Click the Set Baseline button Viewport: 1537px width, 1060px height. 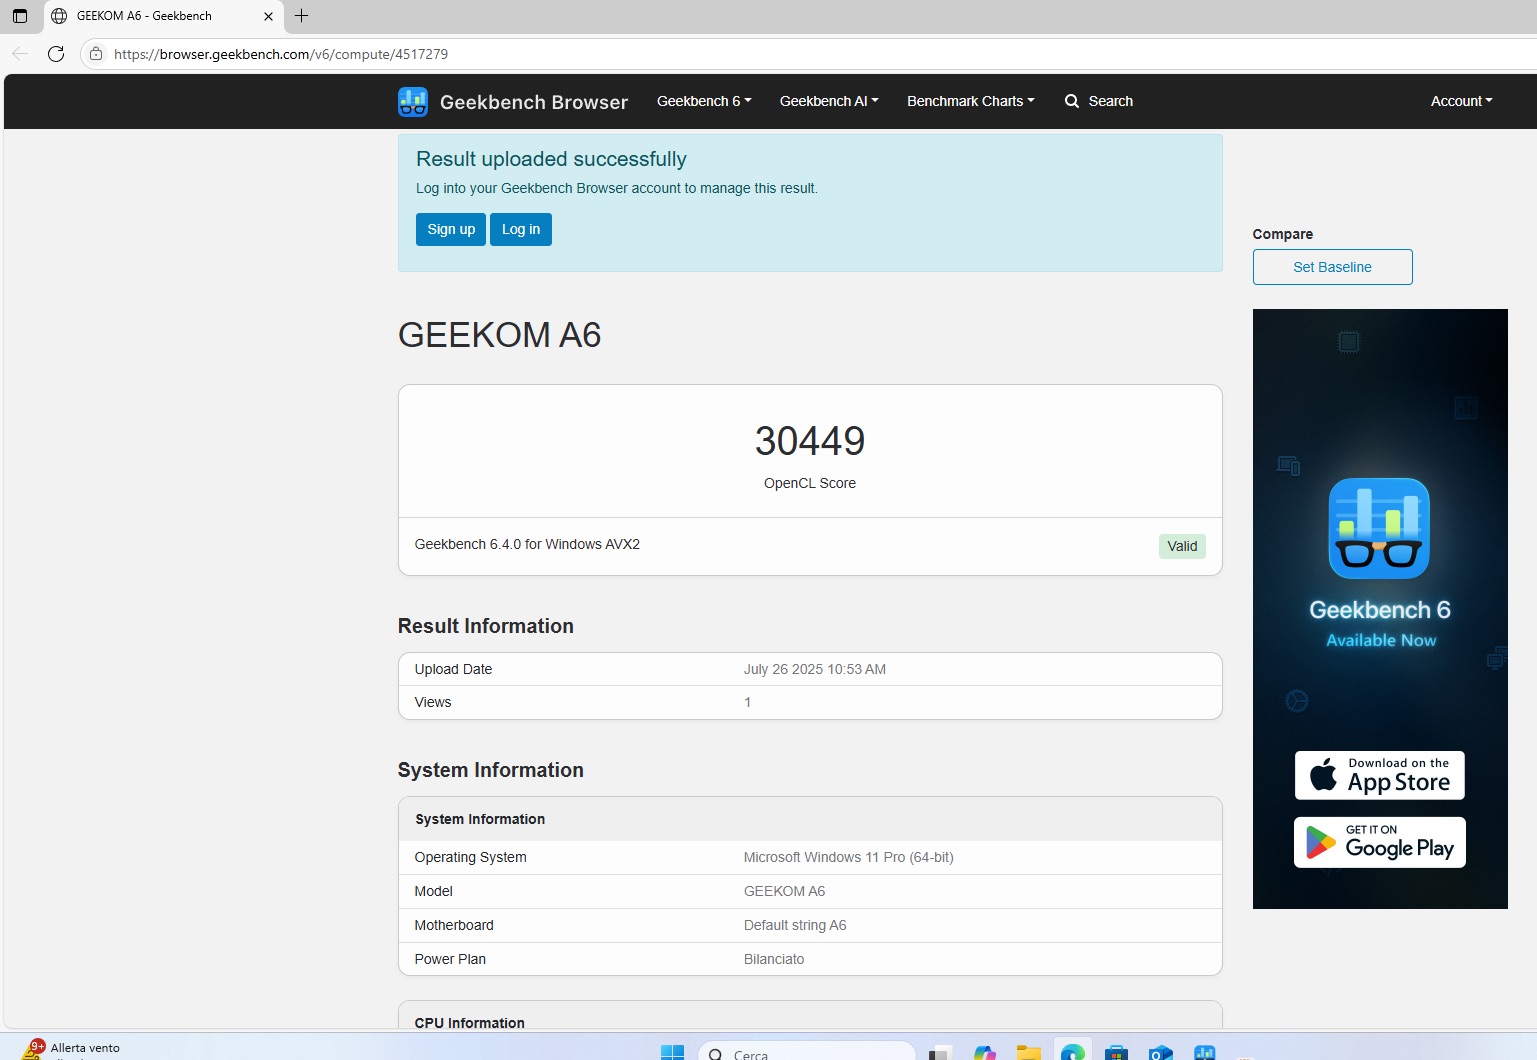(1332, 267)
